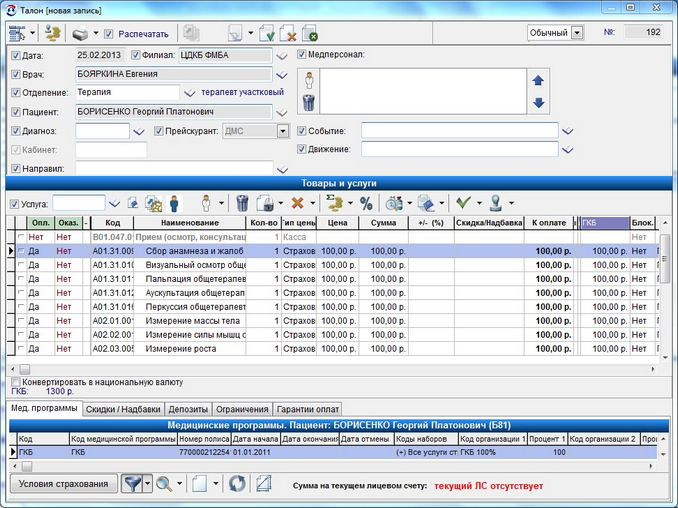678x508 pixels.
Task: Enable Конвертировать в национальную валюту checkbox
Action: pos(15,382)
